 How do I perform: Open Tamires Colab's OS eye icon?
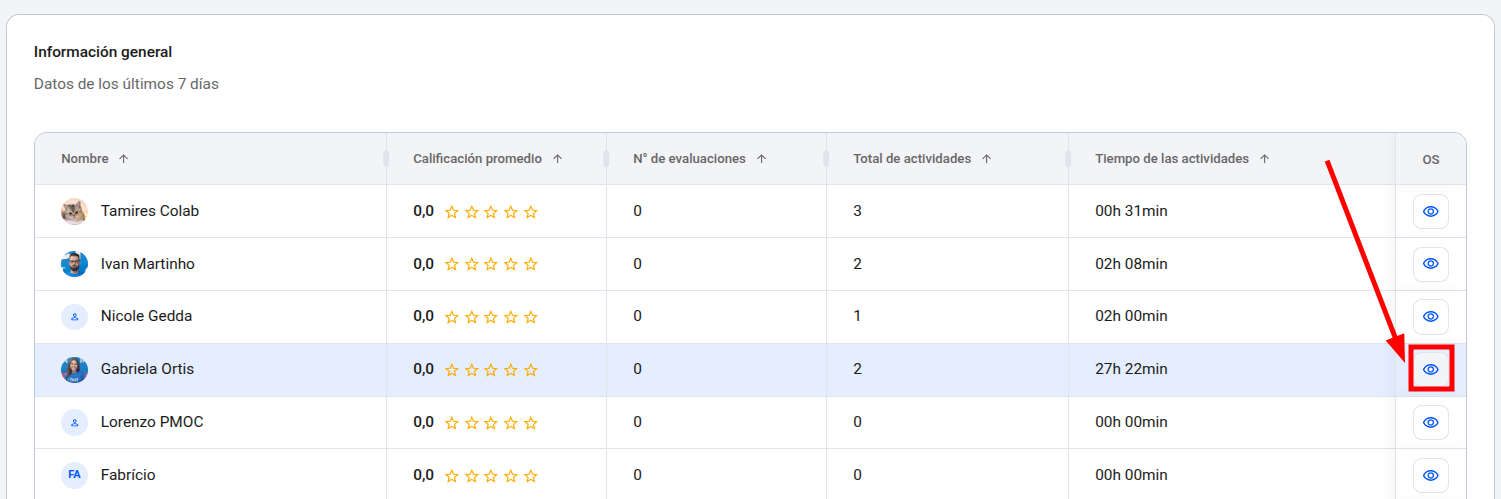pyautogui.click(x=1430, y=212)
